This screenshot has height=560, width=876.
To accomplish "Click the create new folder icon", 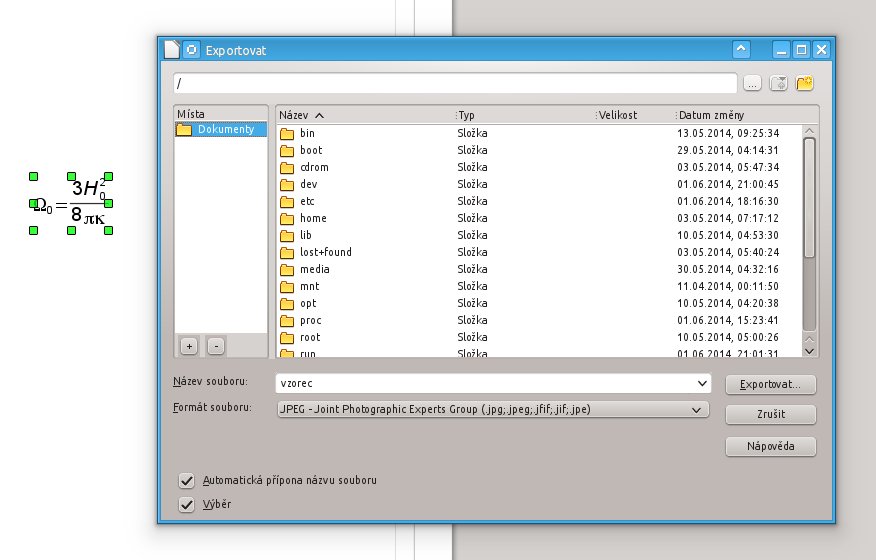I will [804, 83].
